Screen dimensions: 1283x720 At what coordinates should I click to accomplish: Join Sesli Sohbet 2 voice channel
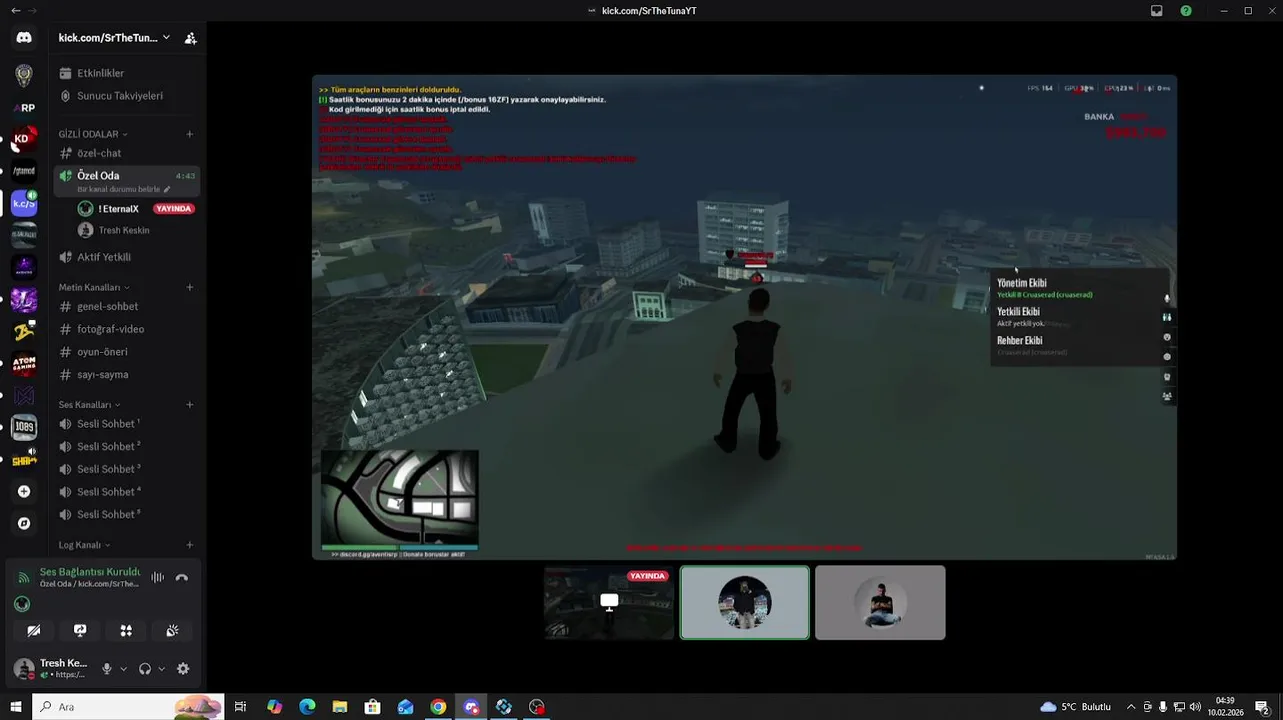(x=126, y=447)
